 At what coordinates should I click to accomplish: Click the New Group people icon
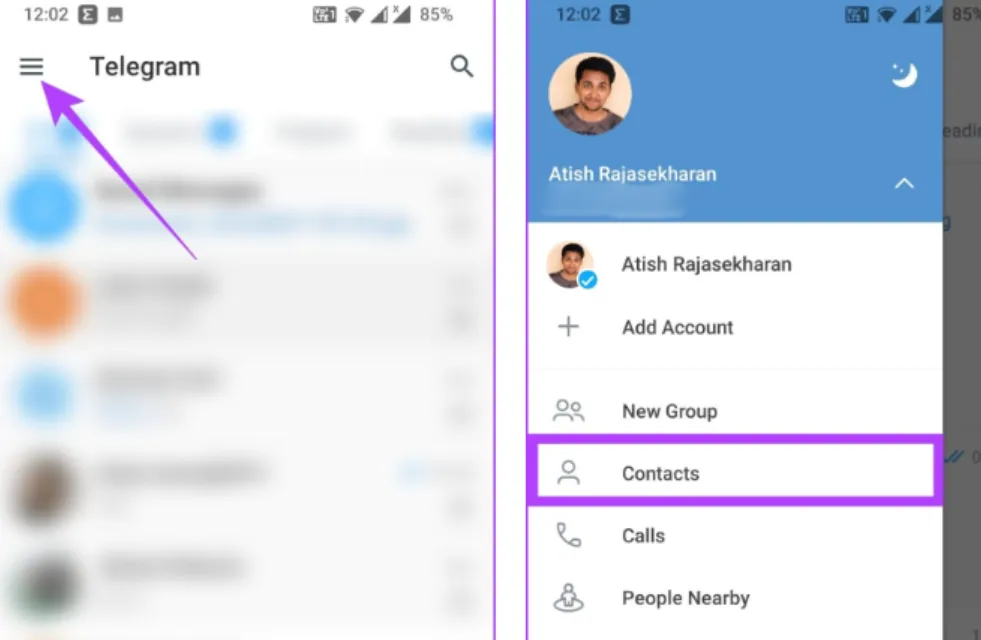point(568,411)
